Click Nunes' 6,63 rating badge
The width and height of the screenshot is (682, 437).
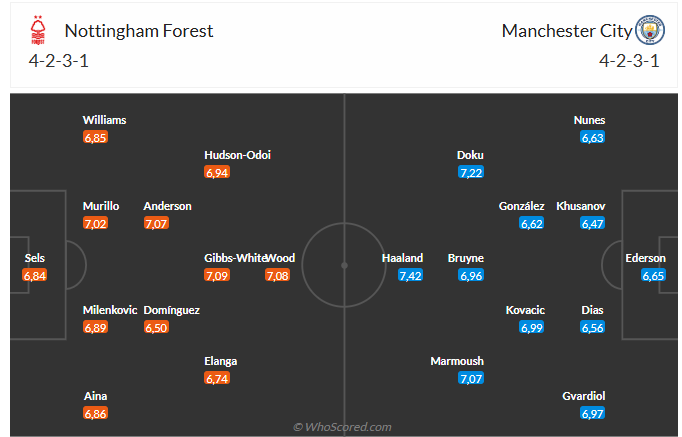click(x=592, y=137)
